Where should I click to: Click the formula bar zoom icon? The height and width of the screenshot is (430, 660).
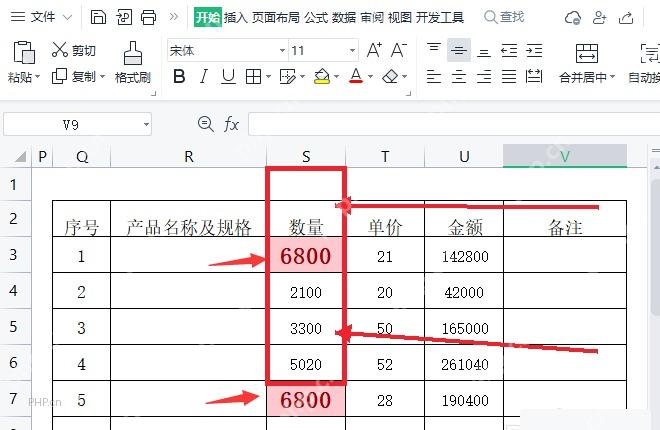click(205, 124)
